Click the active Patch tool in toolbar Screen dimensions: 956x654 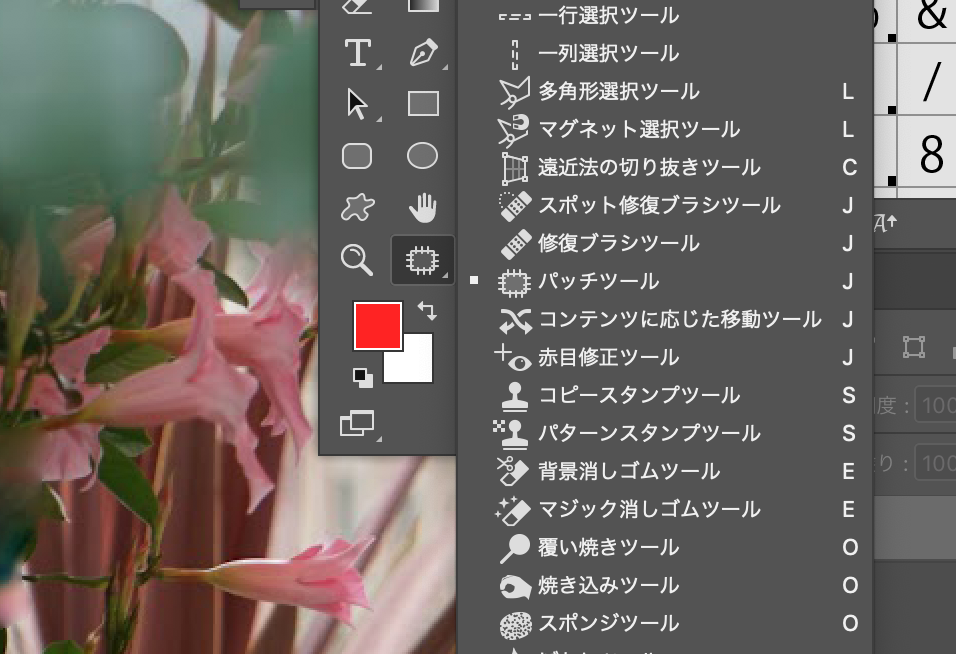pos(422,260)
